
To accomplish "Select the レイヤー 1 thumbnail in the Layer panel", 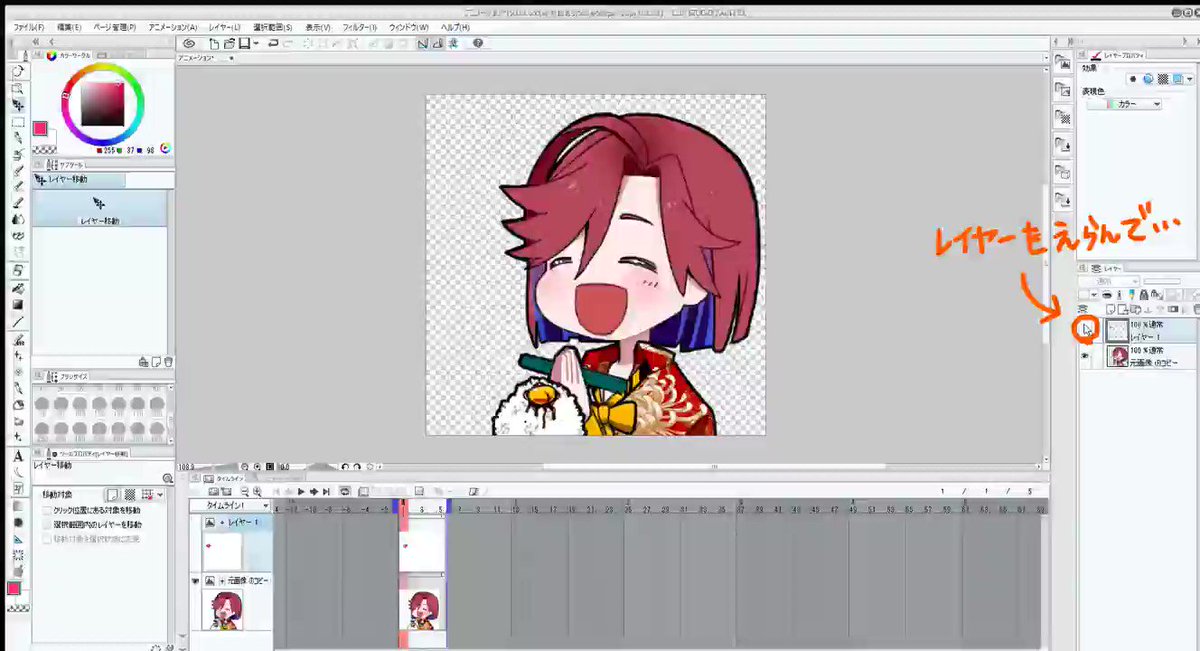I will (x=1116, y=330).
